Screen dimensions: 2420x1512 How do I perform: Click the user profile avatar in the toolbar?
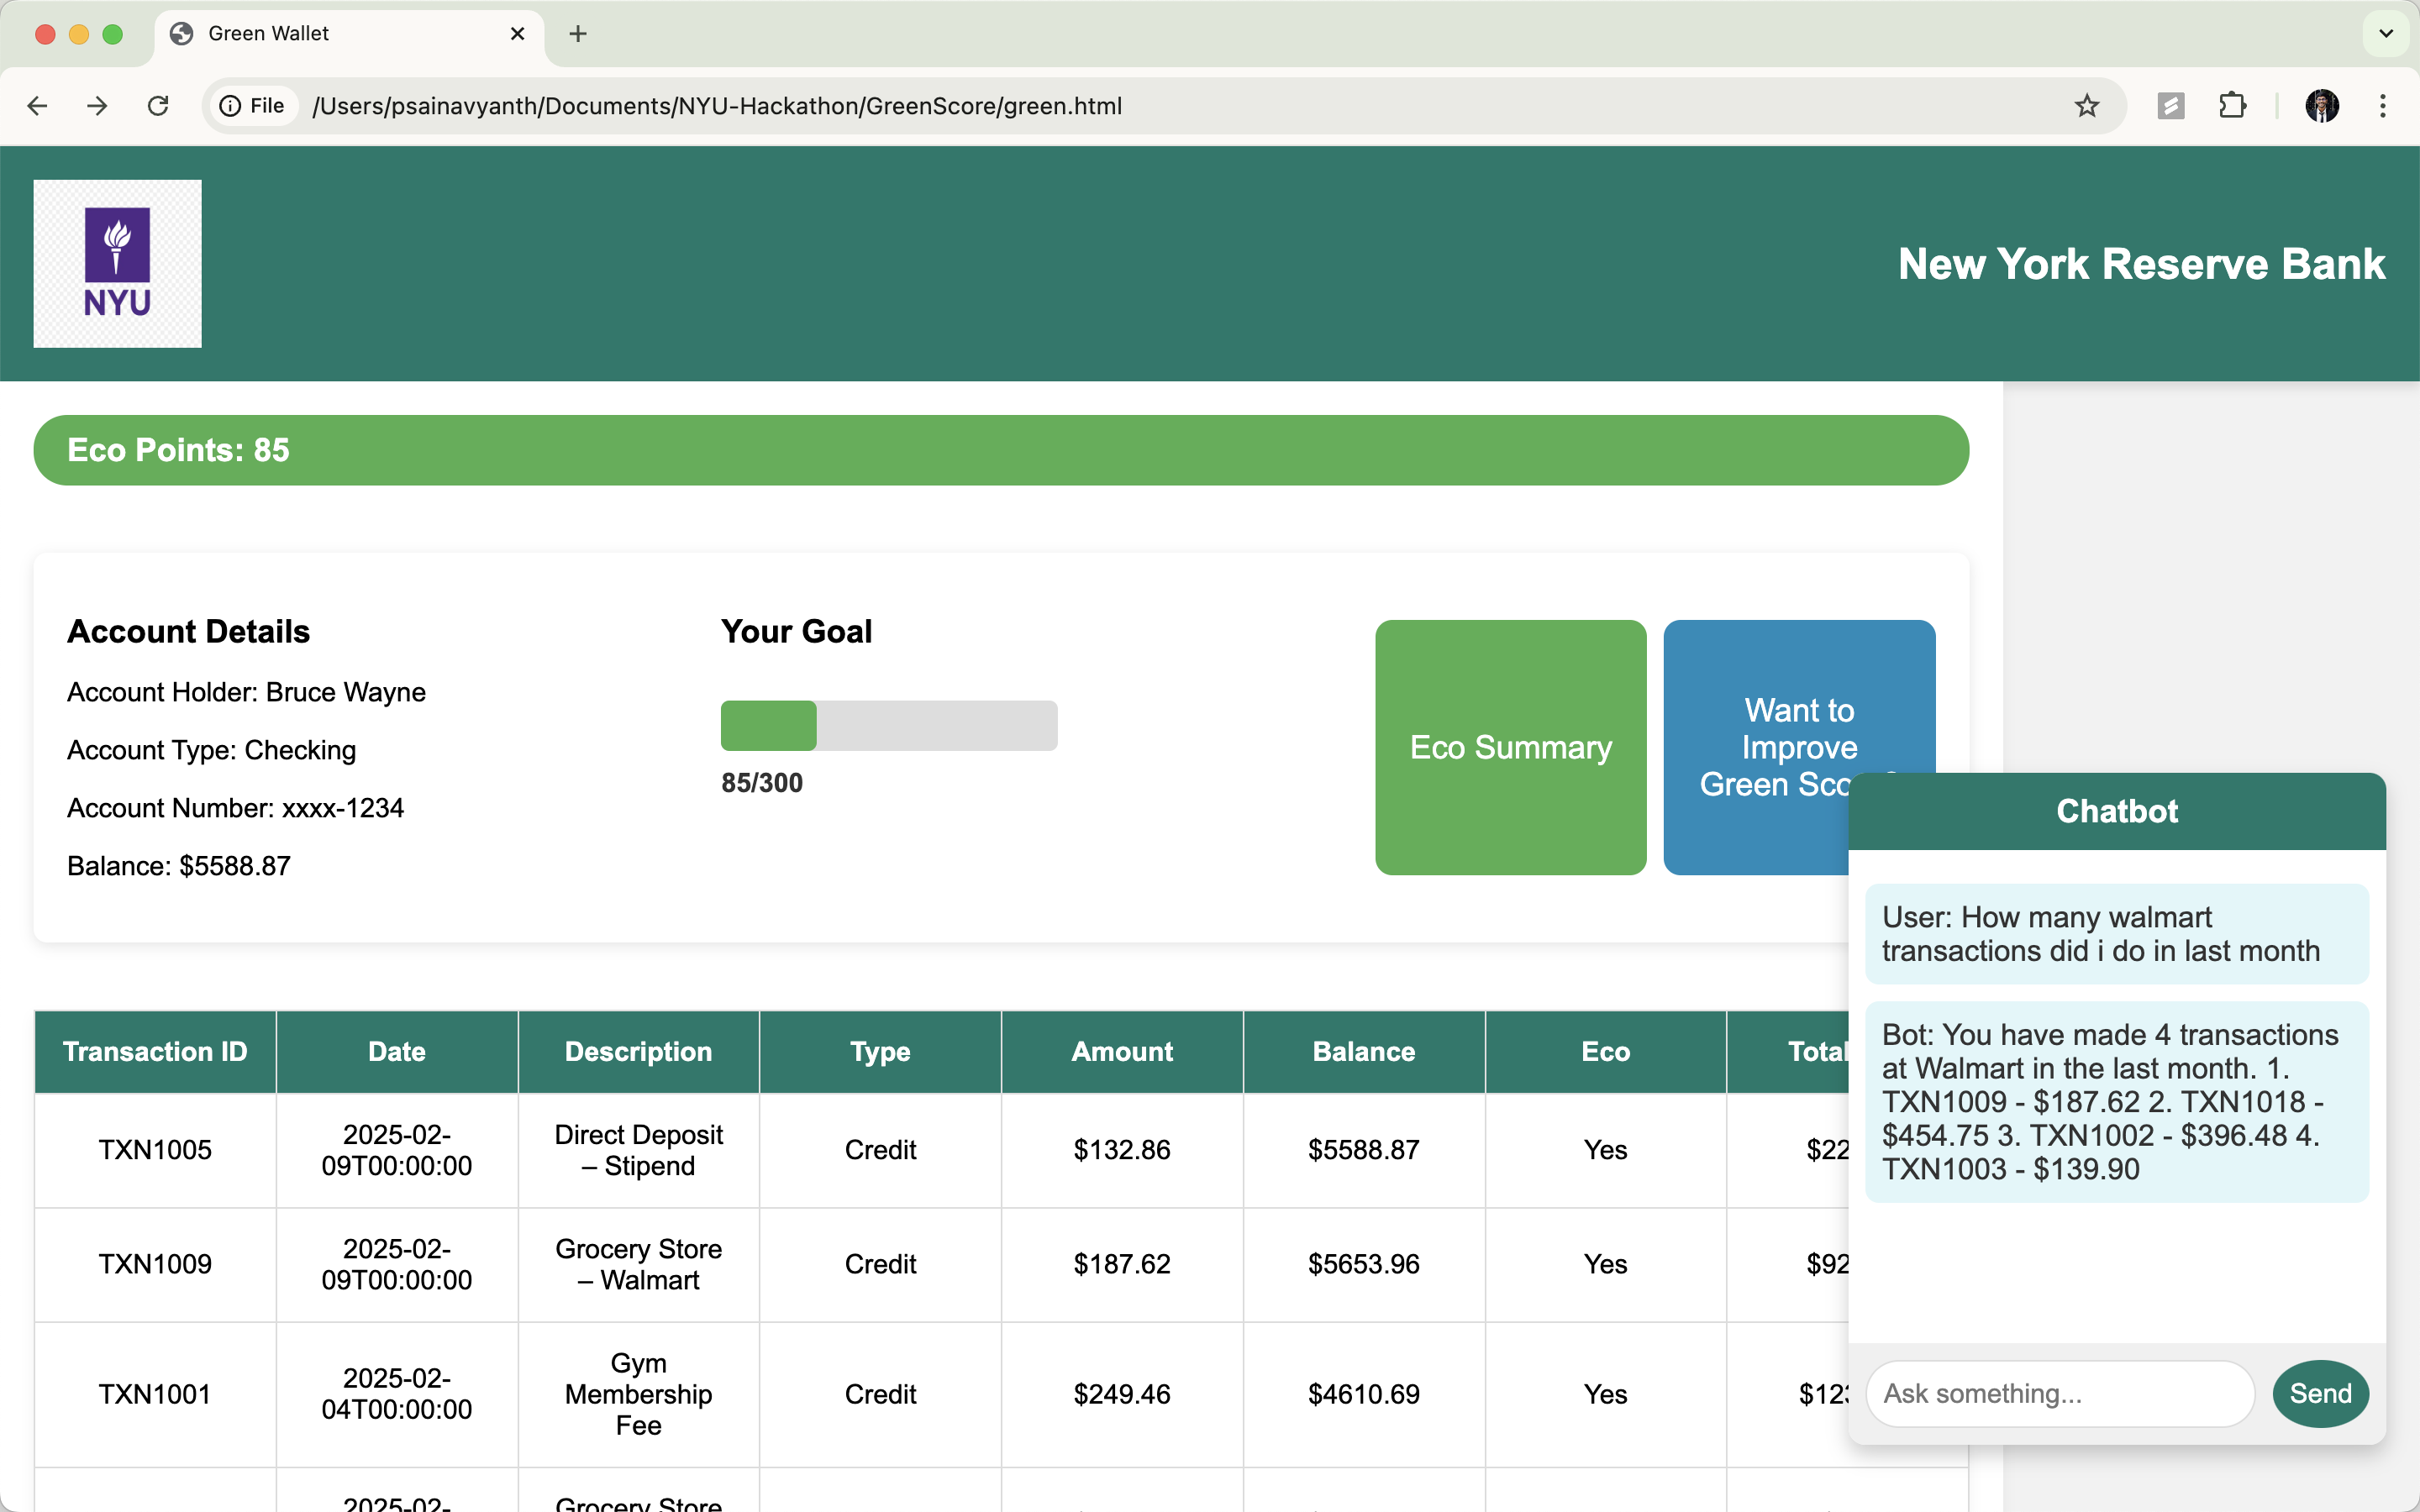point(2321,106)
